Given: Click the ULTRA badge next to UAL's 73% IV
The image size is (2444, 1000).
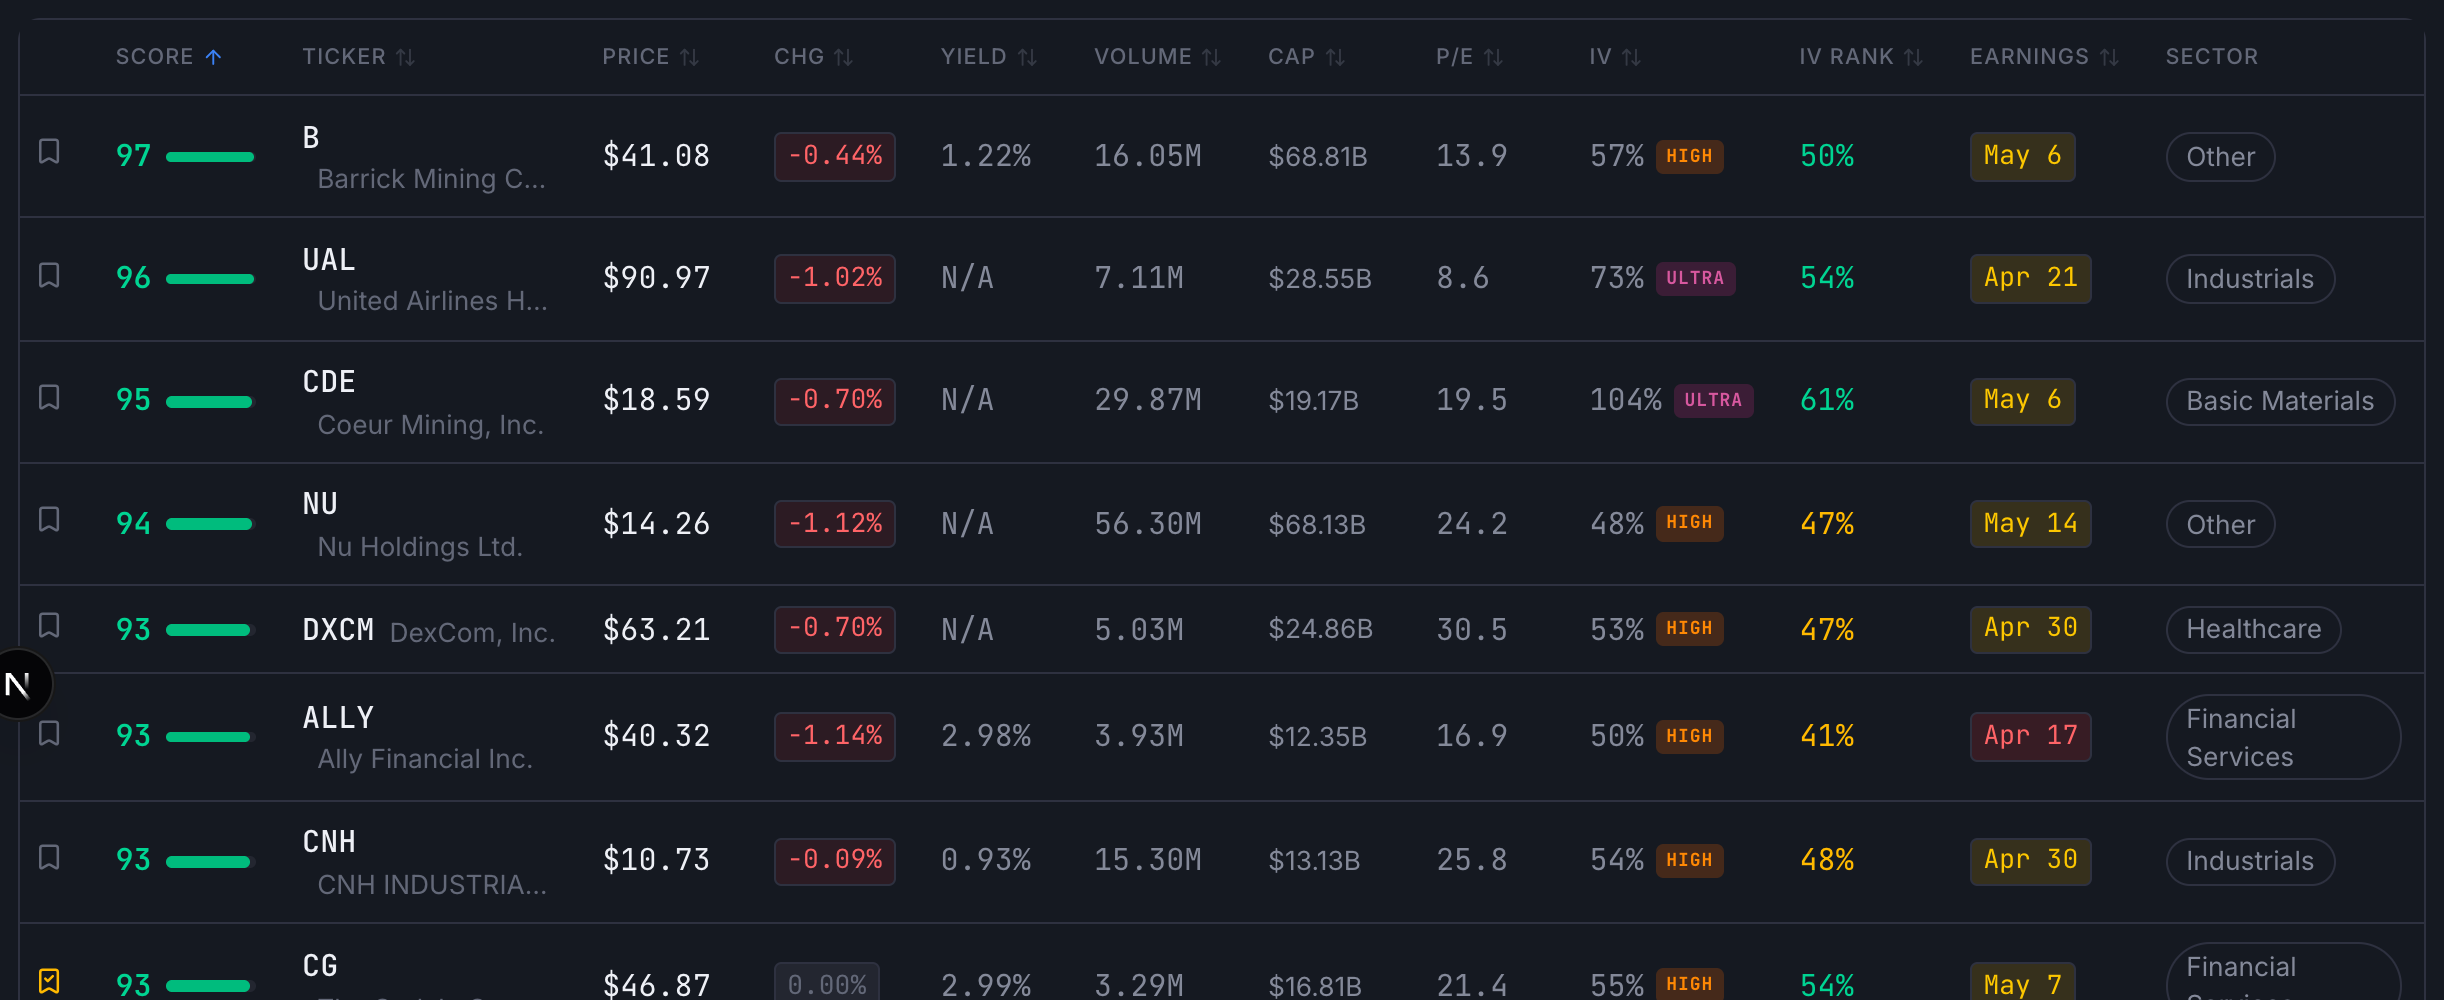Looking at the screenshot, I should [1696, 278].
